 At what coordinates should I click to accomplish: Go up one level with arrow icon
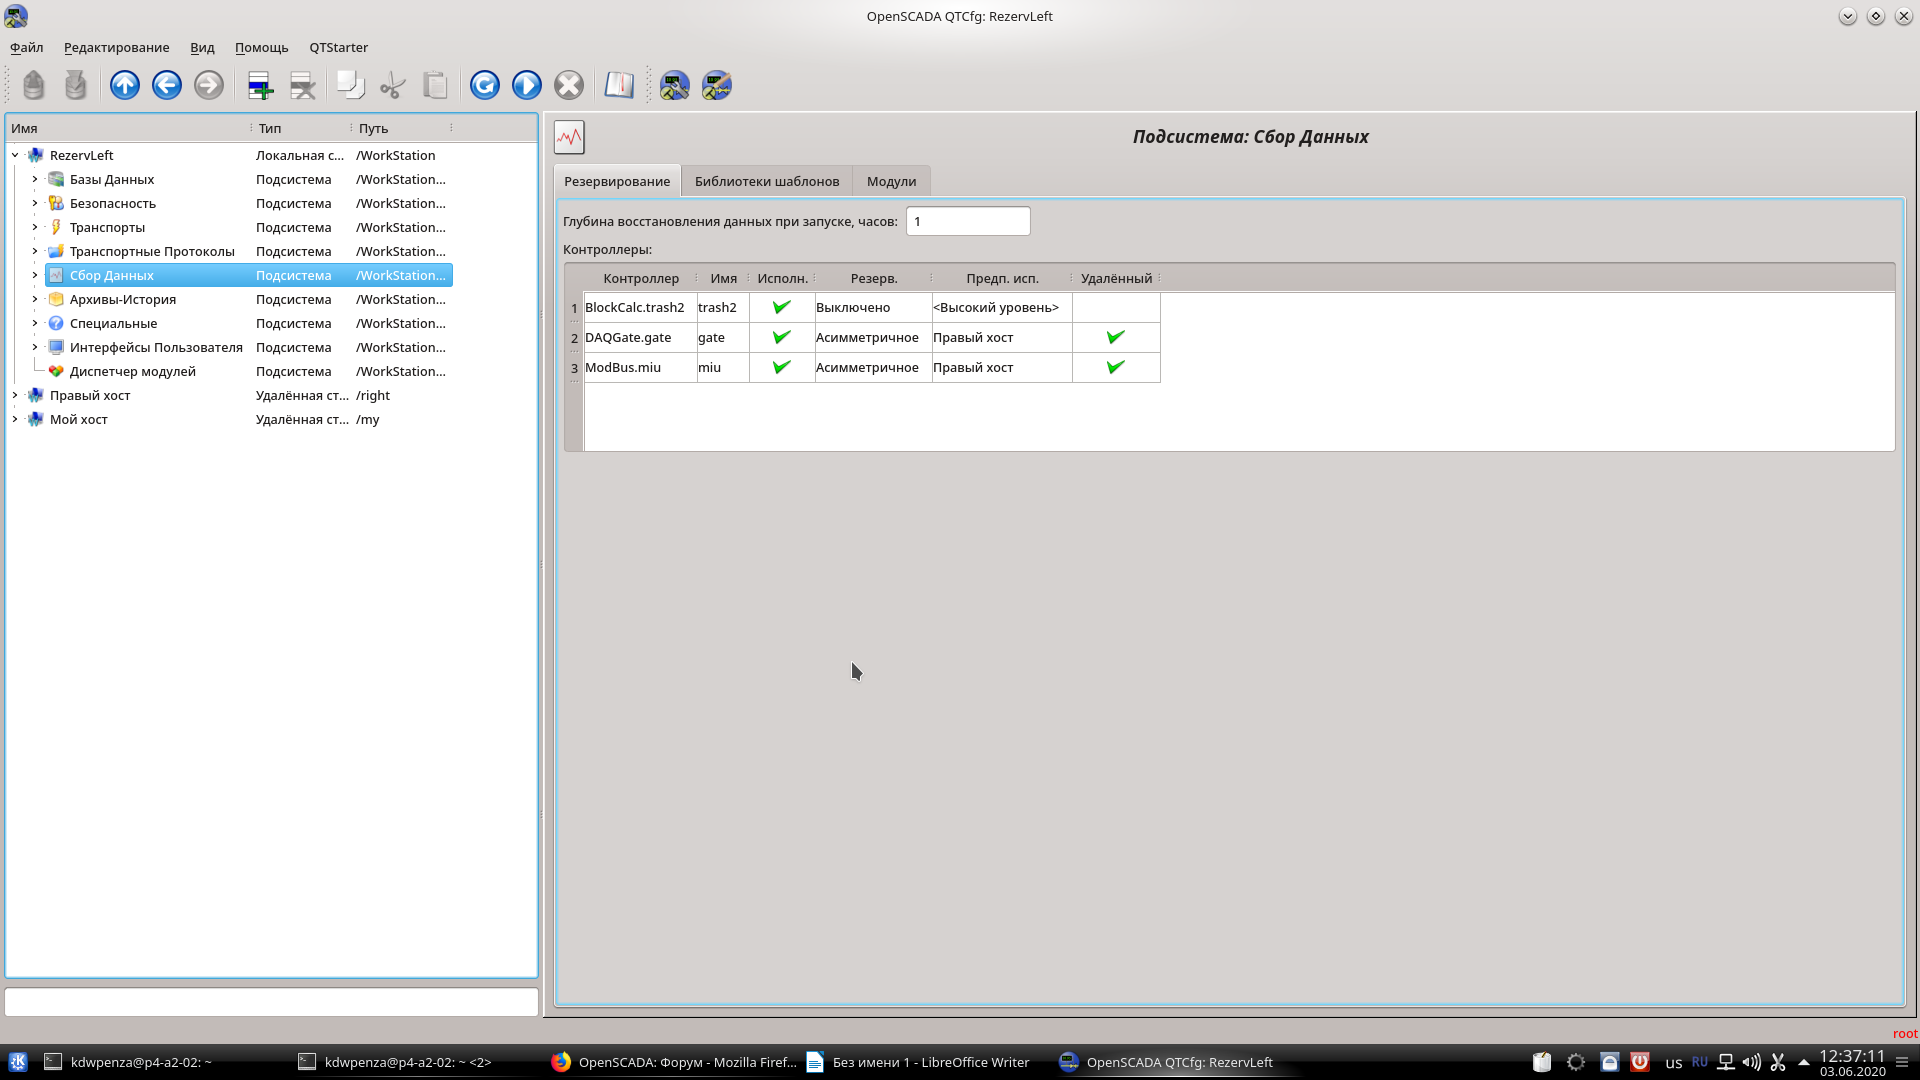pyautogui.click(x=125, y=85)
